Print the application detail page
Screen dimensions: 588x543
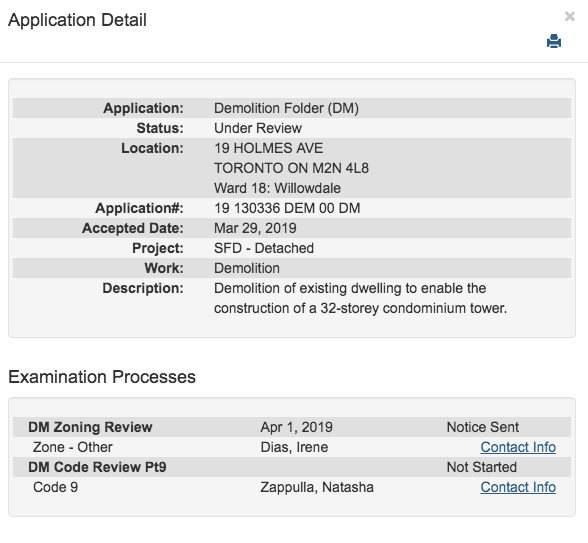click(554, 41)
